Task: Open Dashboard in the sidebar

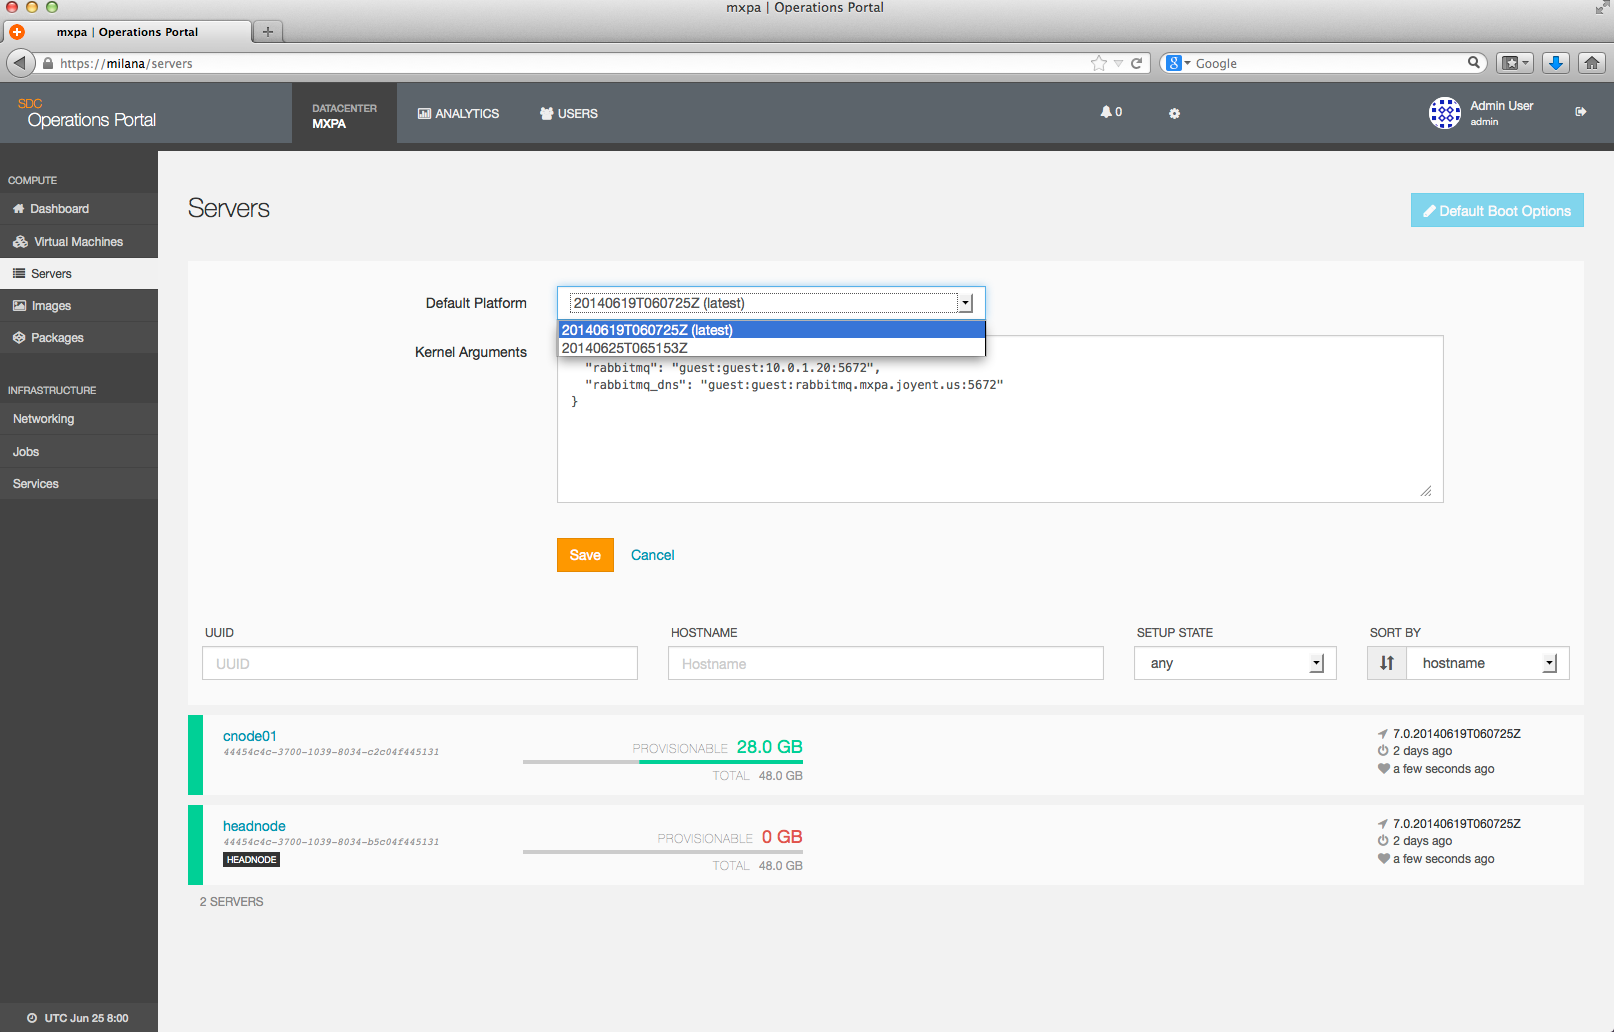Action: pyautogui.click(x=79, y=209)
